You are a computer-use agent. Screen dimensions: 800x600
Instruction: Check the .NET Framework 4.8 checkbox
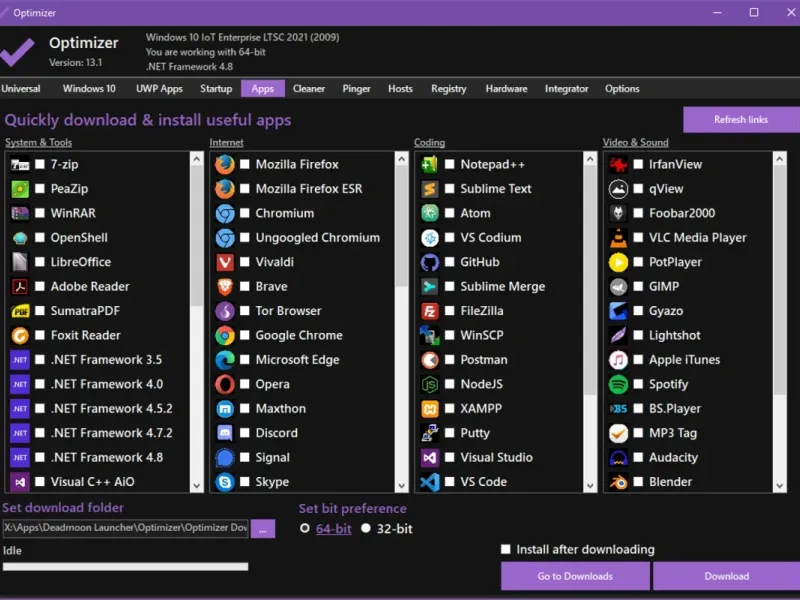pyautogui.click(x=40, y=457)
